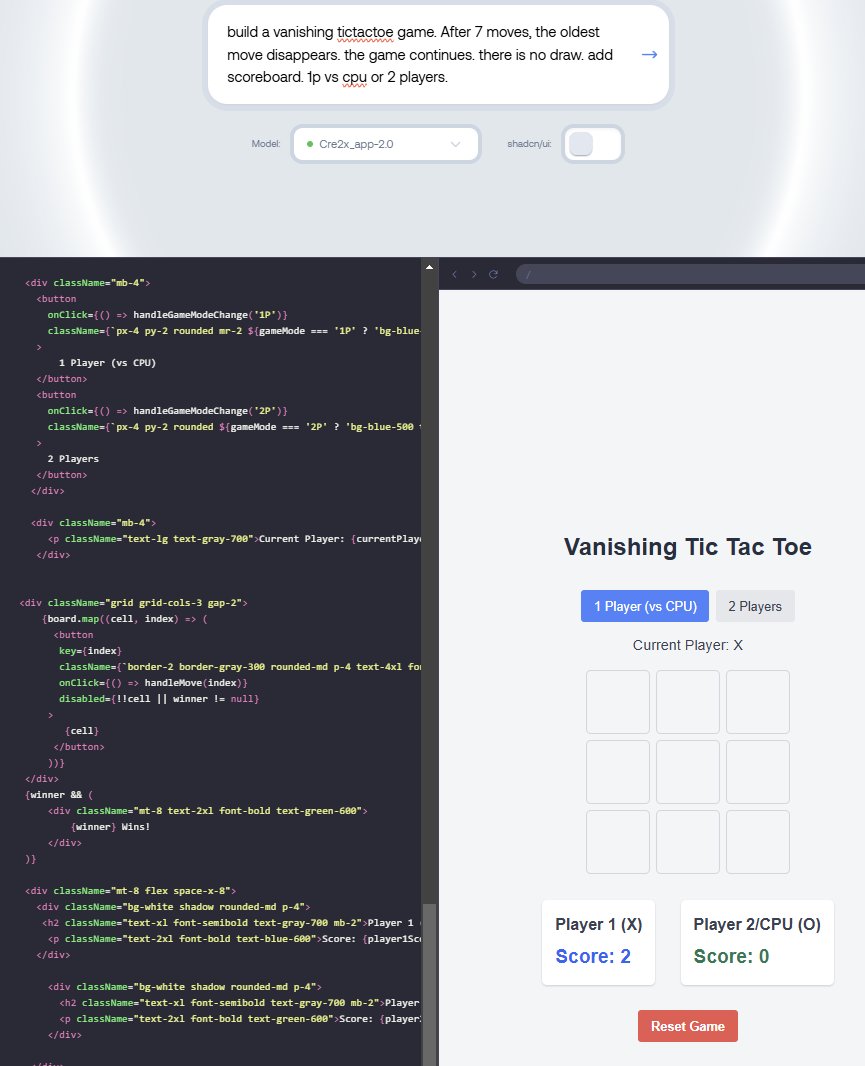
Task: Click the preview URL address bar
Action: tap(690, 274)
